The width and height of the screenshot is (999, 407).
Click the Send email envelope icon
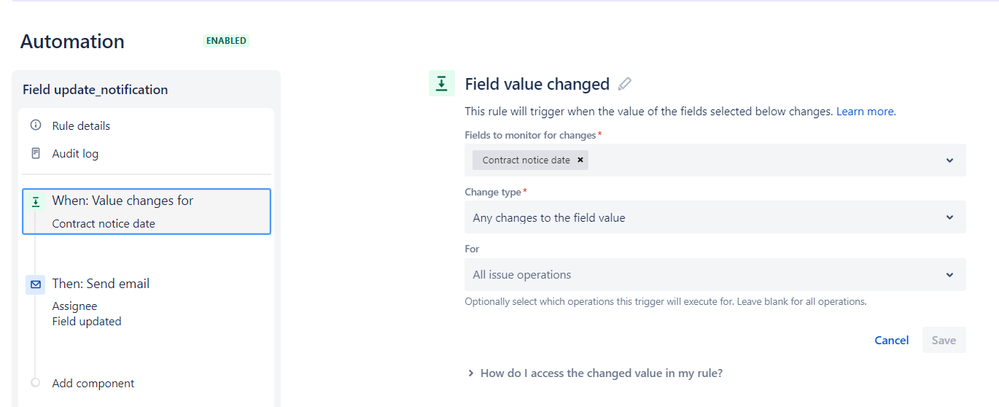click(x=36, y=285)
